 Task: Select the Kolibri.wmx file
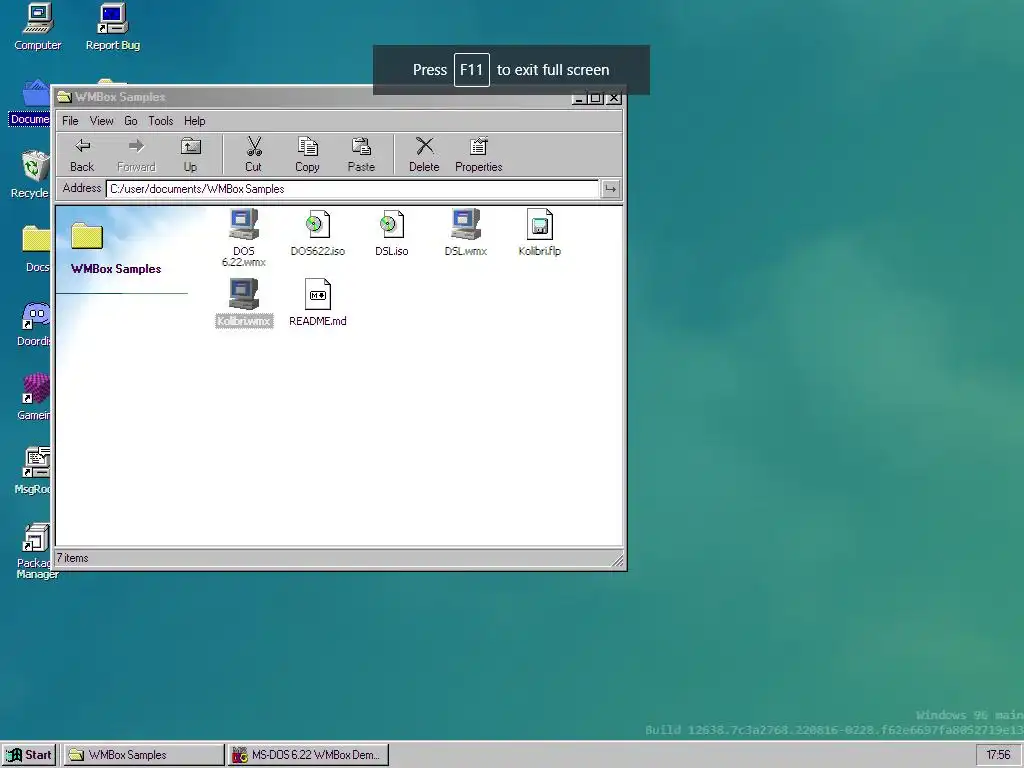click(x=244, y=303)
